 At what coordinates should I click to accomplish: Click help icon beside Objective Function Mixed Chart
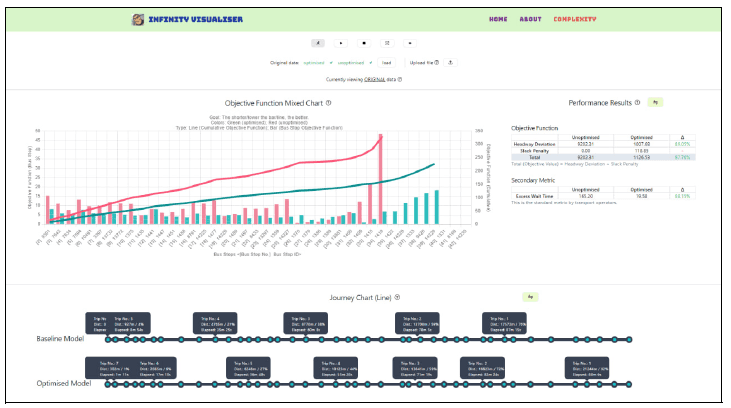point(329,102)
